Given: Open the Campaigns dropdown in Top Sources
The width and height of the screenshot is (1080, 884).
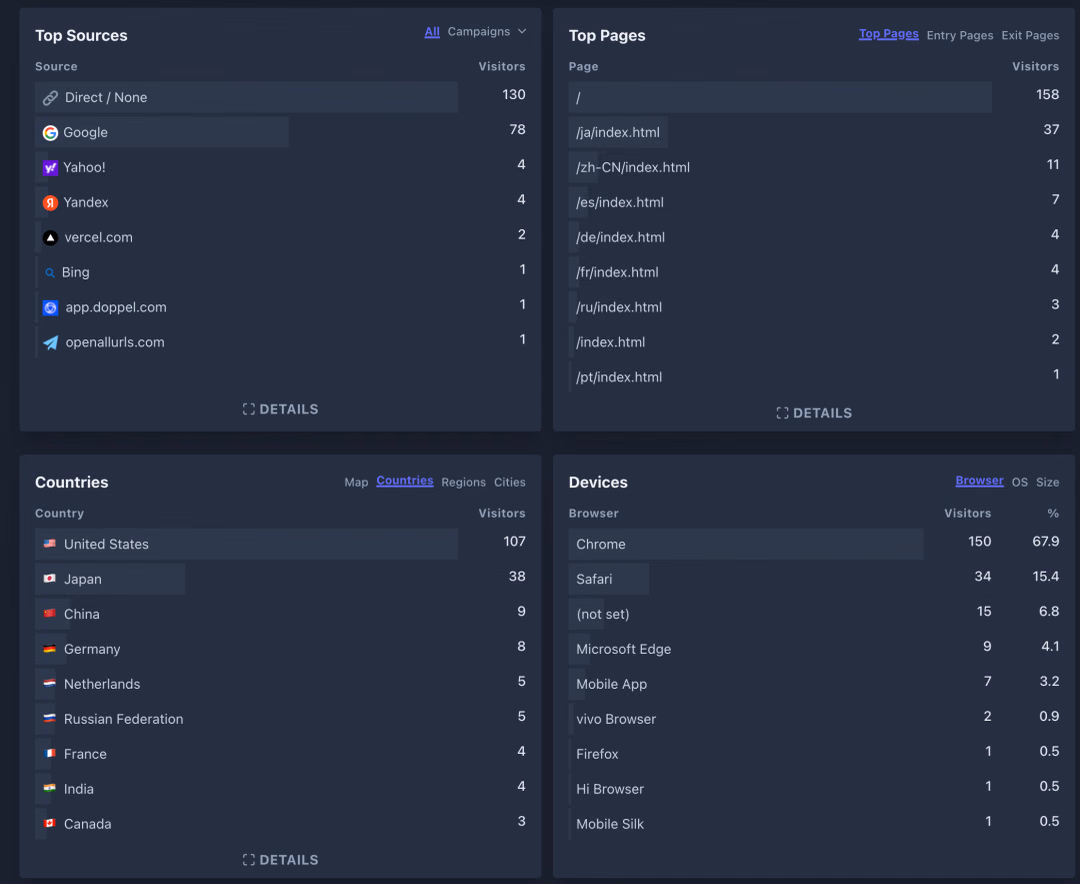Looking at the screenshot, I should tap(487, 32).
